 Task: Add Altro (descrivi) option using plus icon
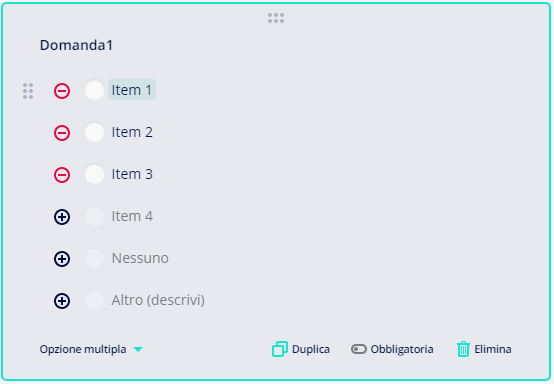(x=62, y=301)
